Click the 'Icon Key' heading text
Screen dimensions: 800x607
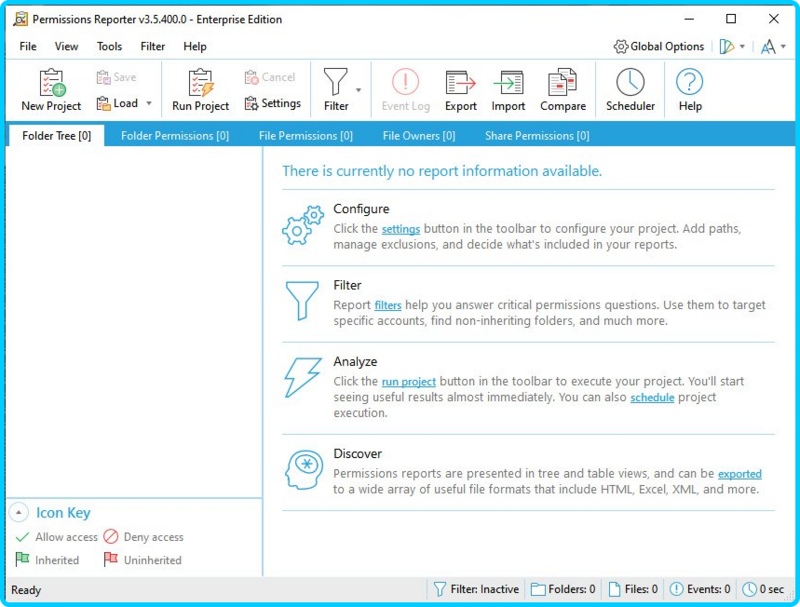coord(63,513)
